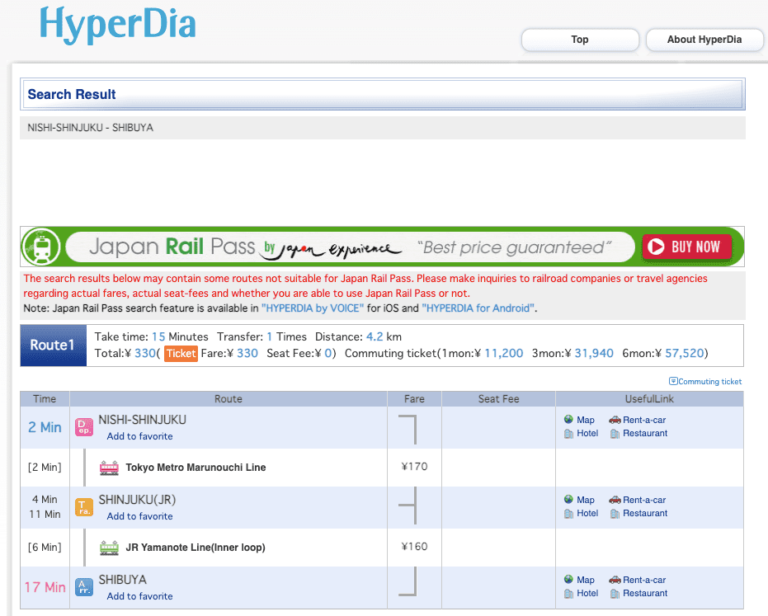The width and height of the screenshot is (768, 616).
Task: Open Hotel link for SHINJUKU(JR) station
Action: click(x=587, y=513)
